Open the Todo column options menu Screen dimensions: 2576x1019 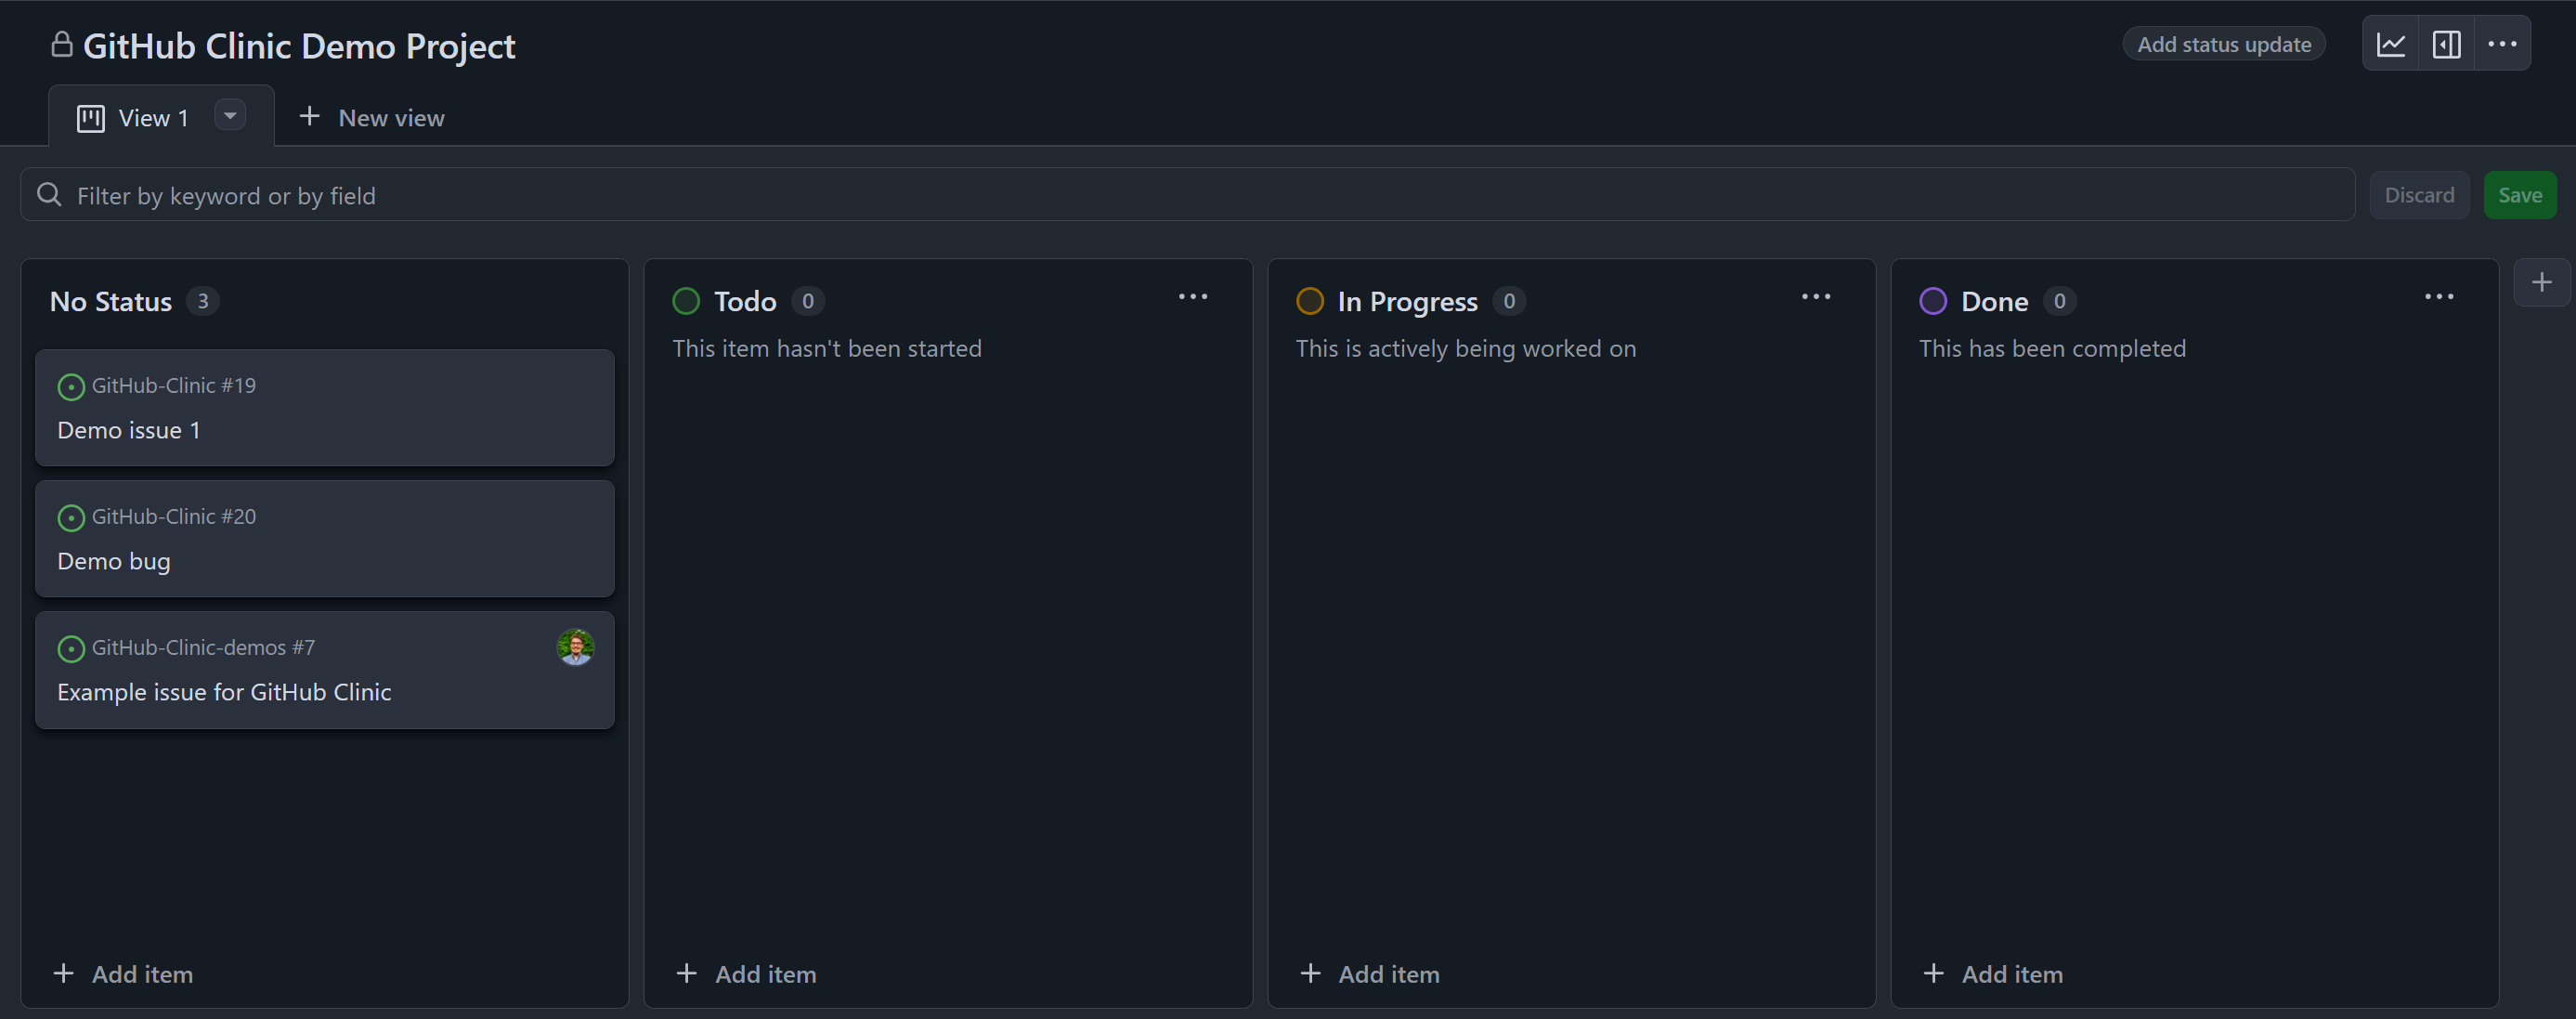(x=1192, y=297)
